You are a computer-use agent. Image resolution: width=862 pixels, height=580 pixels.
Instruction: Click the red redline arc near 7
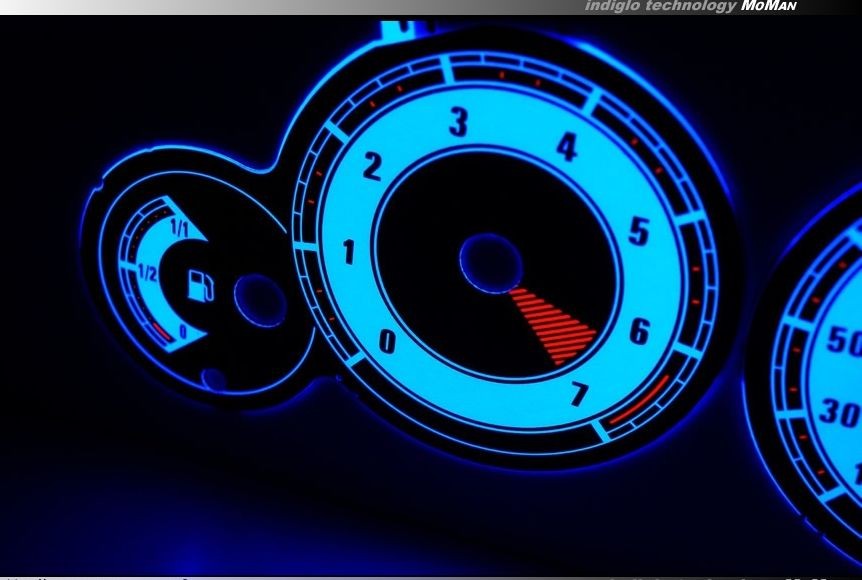pyautogui.click(x=640, y=400)
